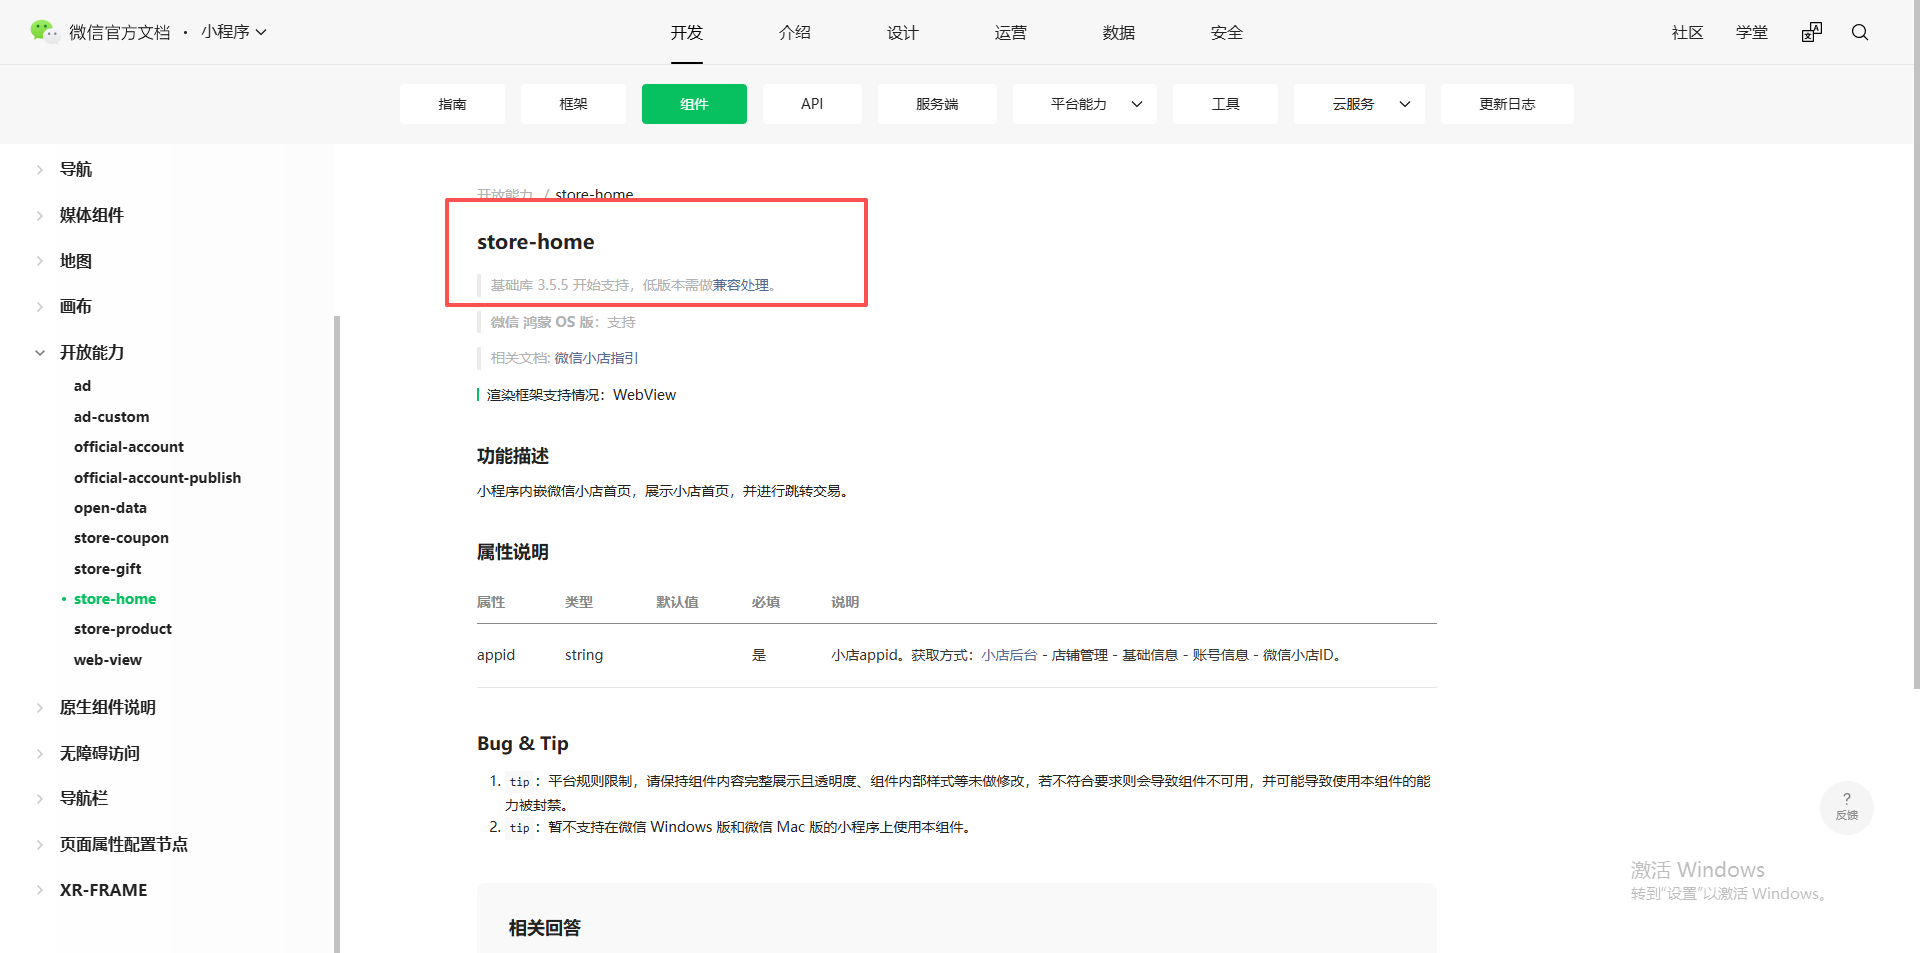Open the ad-custom component page
The image size is (1920, 953).
click(x=111, y=417)
